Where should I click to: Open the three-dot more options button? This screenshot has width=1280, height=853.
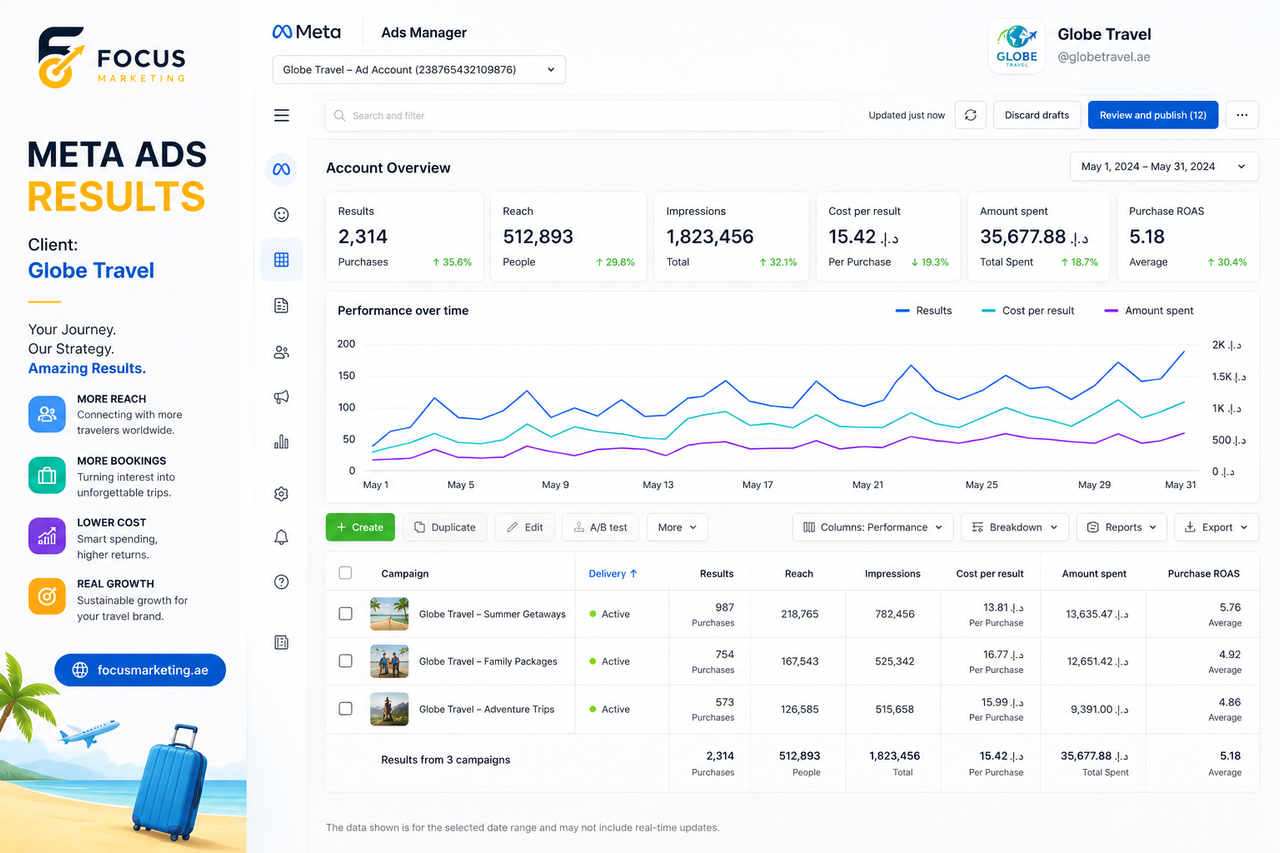click(x=1242, y=115)
